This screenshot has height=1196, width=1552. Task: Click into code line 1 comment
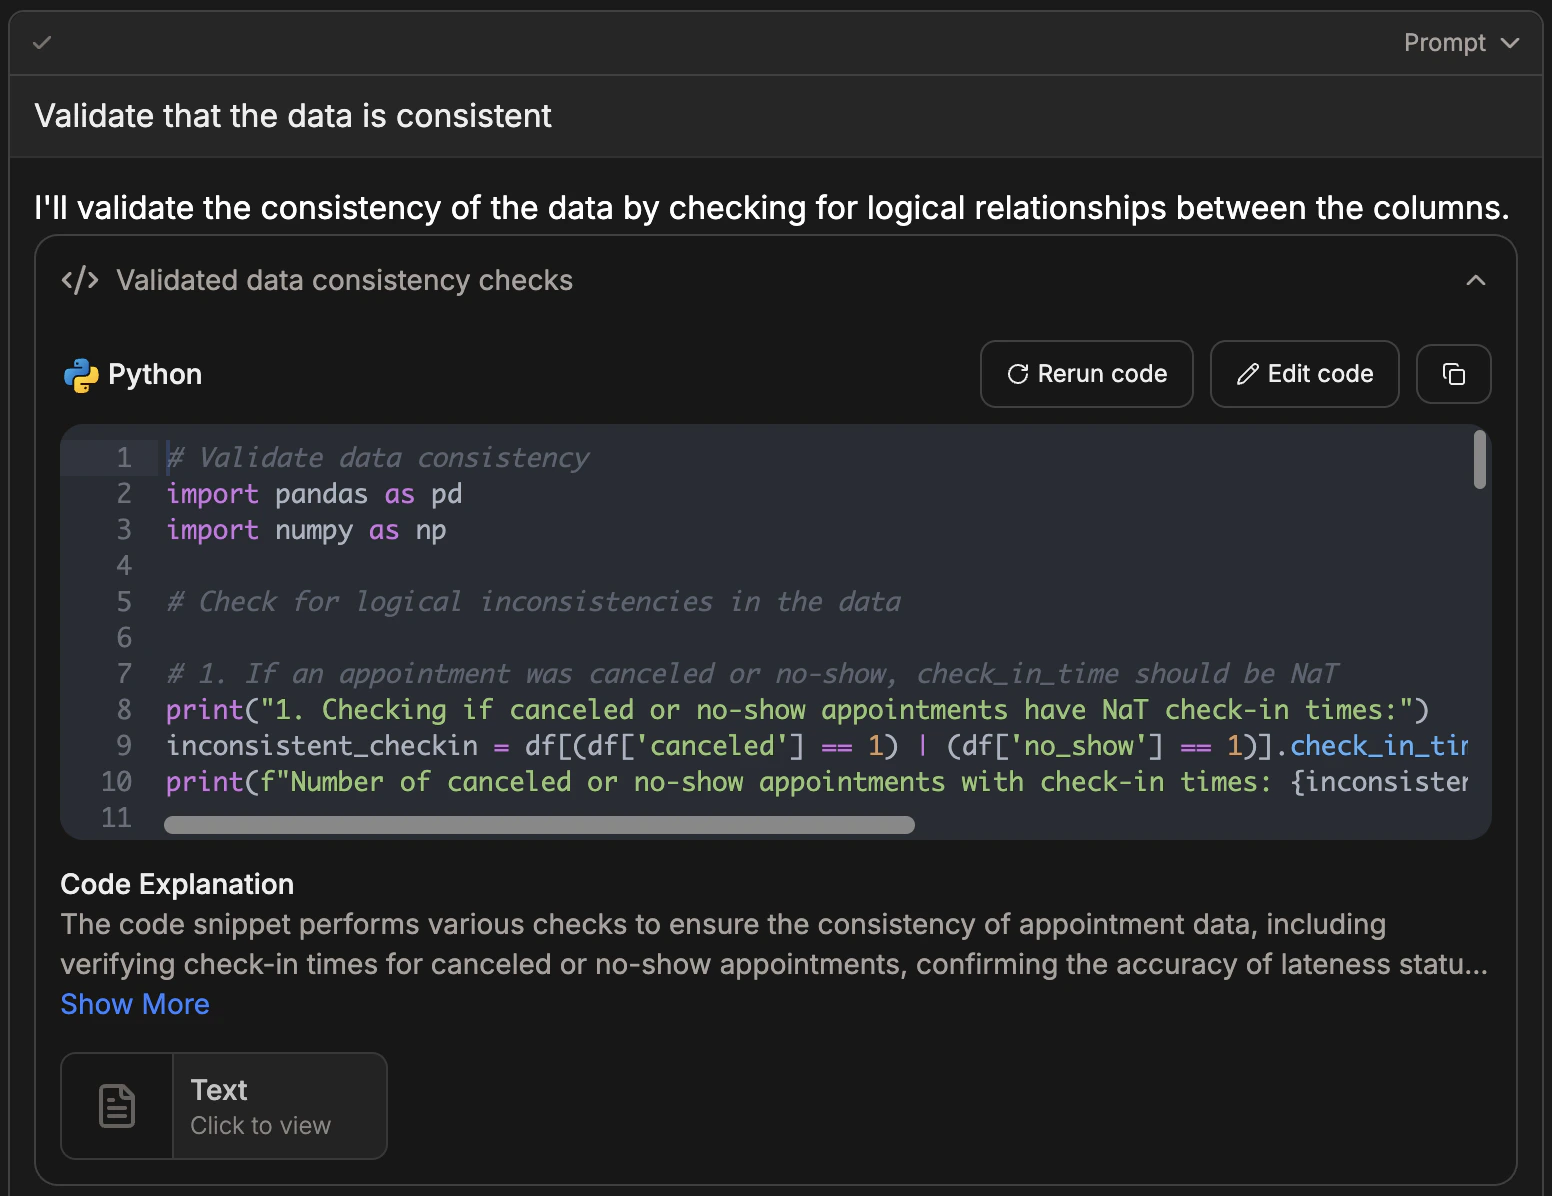[x=378, y=458]
